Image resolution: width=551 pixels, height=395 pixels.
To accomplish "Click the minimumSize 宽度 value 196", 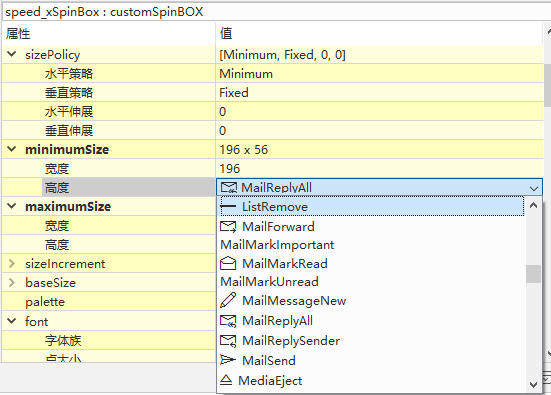I will [229, 169].
